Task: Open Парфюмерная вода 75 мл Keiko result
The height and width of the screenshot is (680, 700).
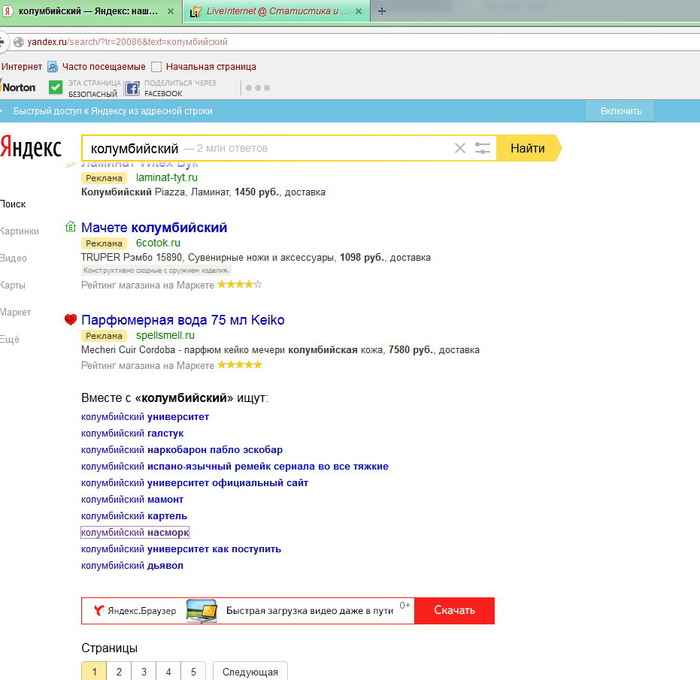Action: 183,320
